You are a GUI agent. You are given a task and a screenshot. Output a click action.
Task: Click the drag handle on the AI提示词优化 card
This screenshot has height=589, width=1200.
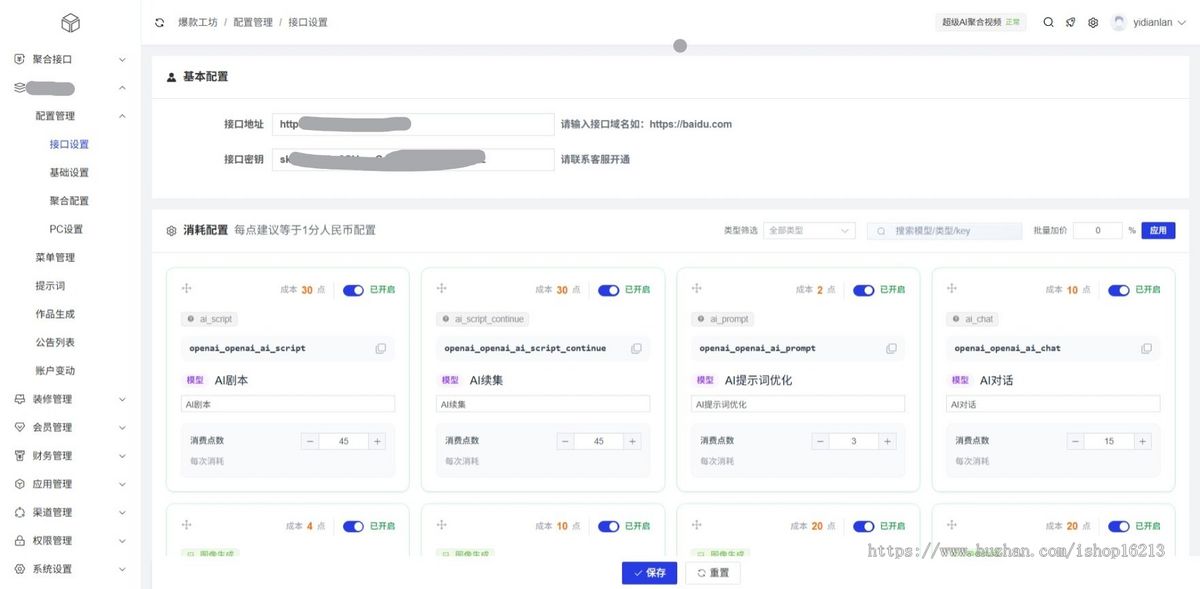pyautogui.click(x=696, y=288)
